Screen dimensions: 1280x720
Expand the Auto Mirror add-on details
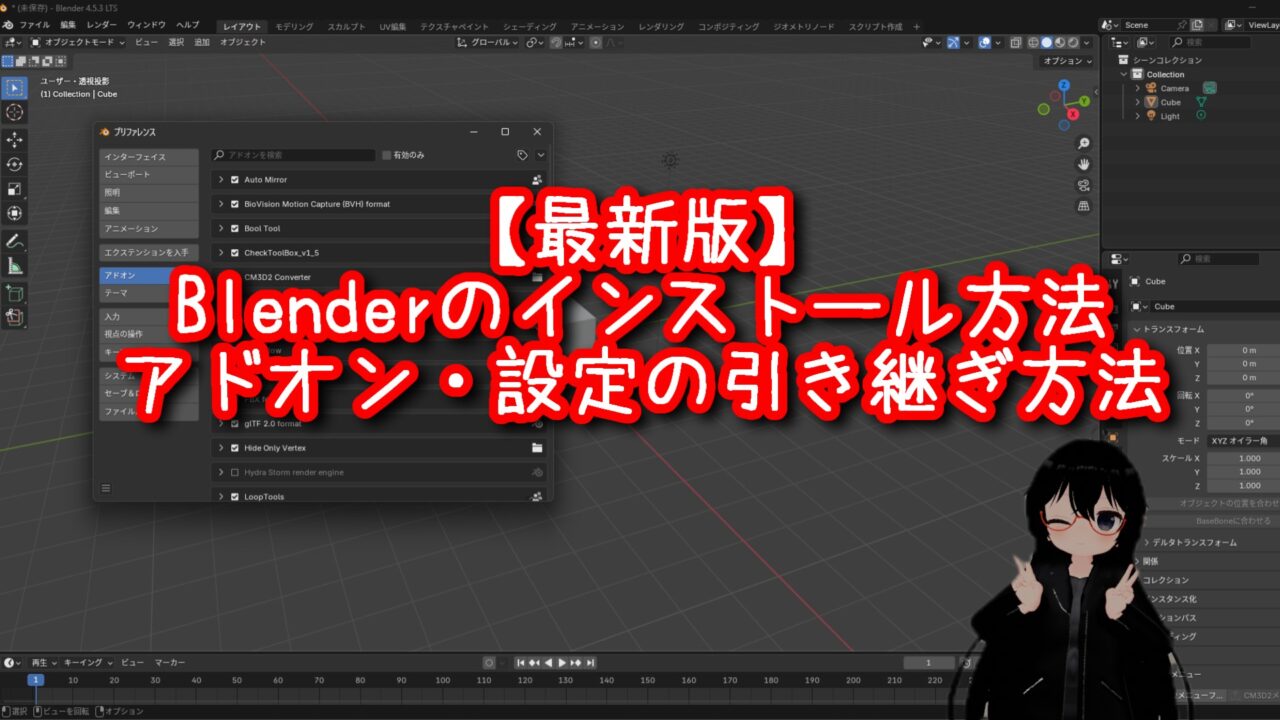pos(221,180)
